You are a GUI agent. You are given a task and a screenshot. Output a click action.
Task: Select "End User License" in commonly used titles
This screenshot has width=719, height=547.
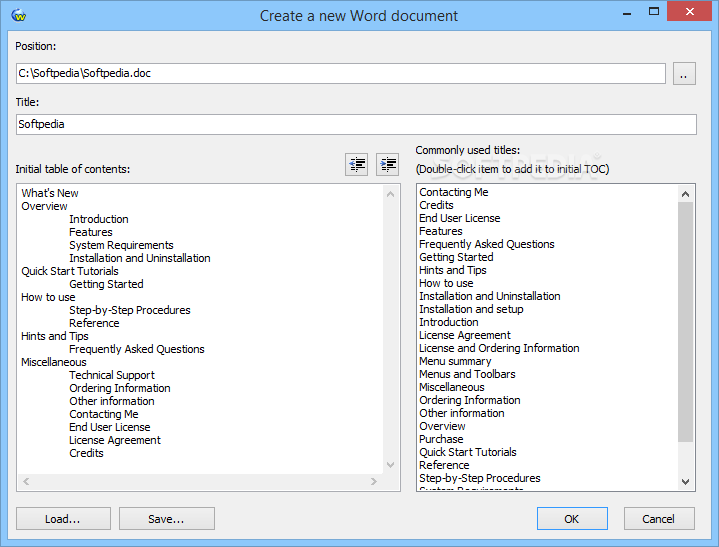(459, 218)
